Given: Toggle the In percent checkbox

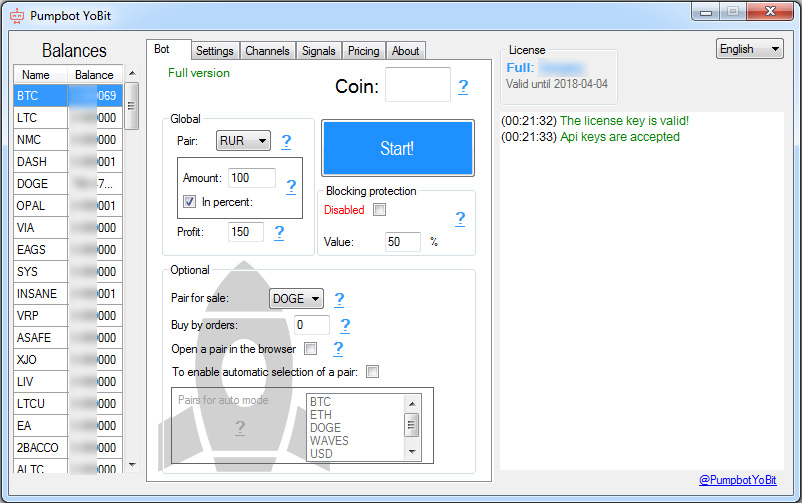Looking at the screenshot, I should click(x=189, y=202).
